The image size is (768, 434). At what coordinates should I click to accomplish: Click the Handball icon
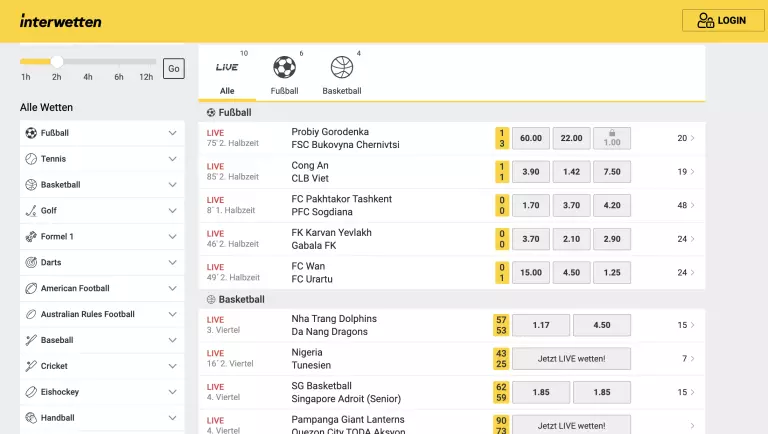31,418
